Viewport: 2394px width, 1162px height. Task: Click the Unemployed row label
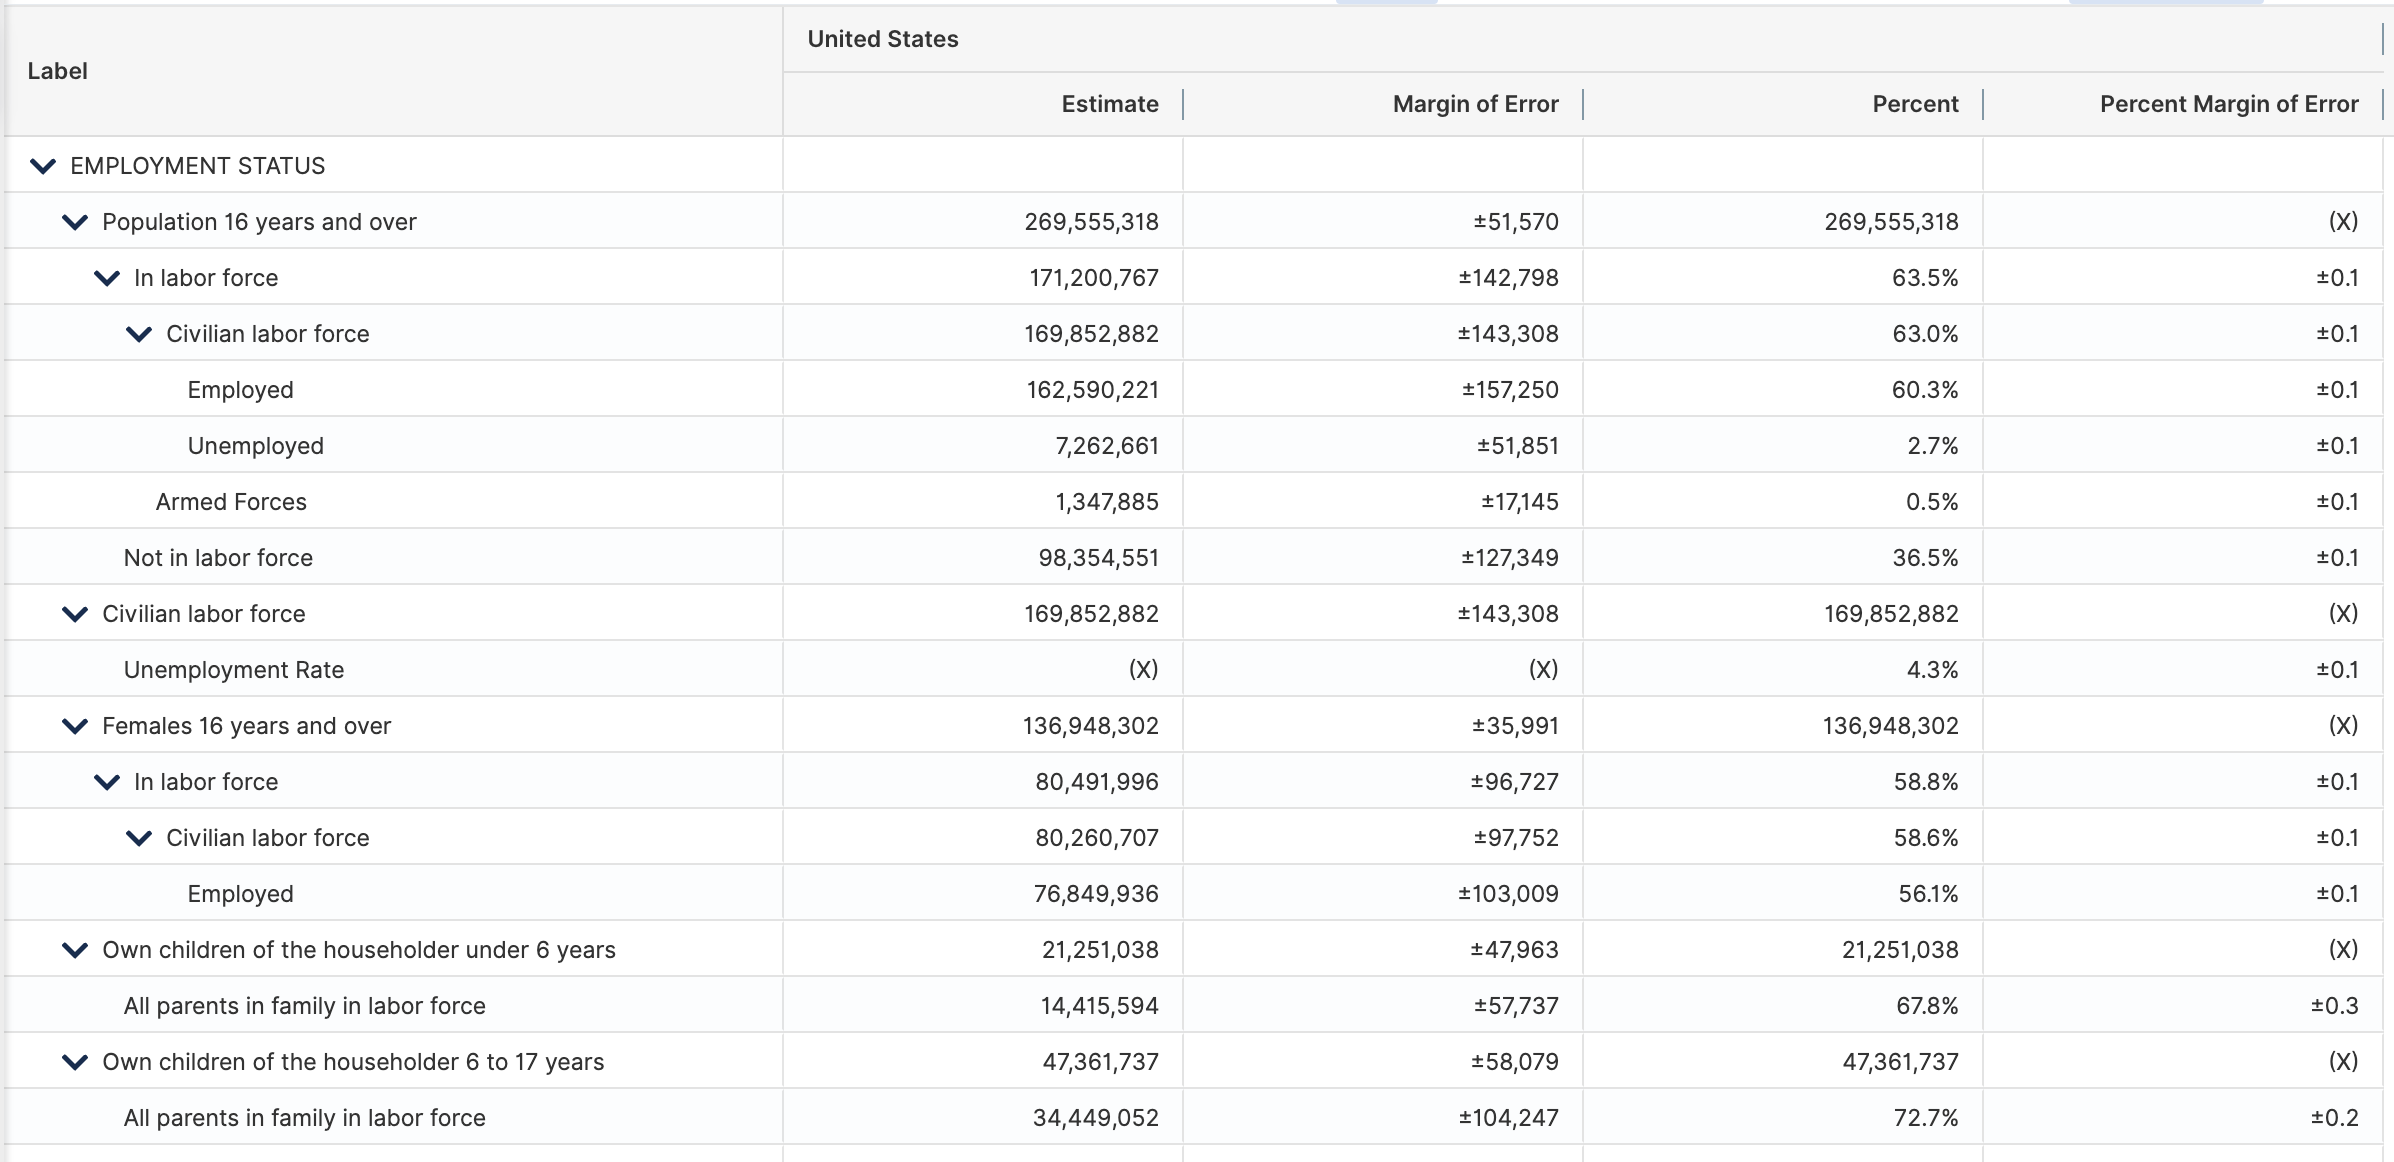point(256,445)
